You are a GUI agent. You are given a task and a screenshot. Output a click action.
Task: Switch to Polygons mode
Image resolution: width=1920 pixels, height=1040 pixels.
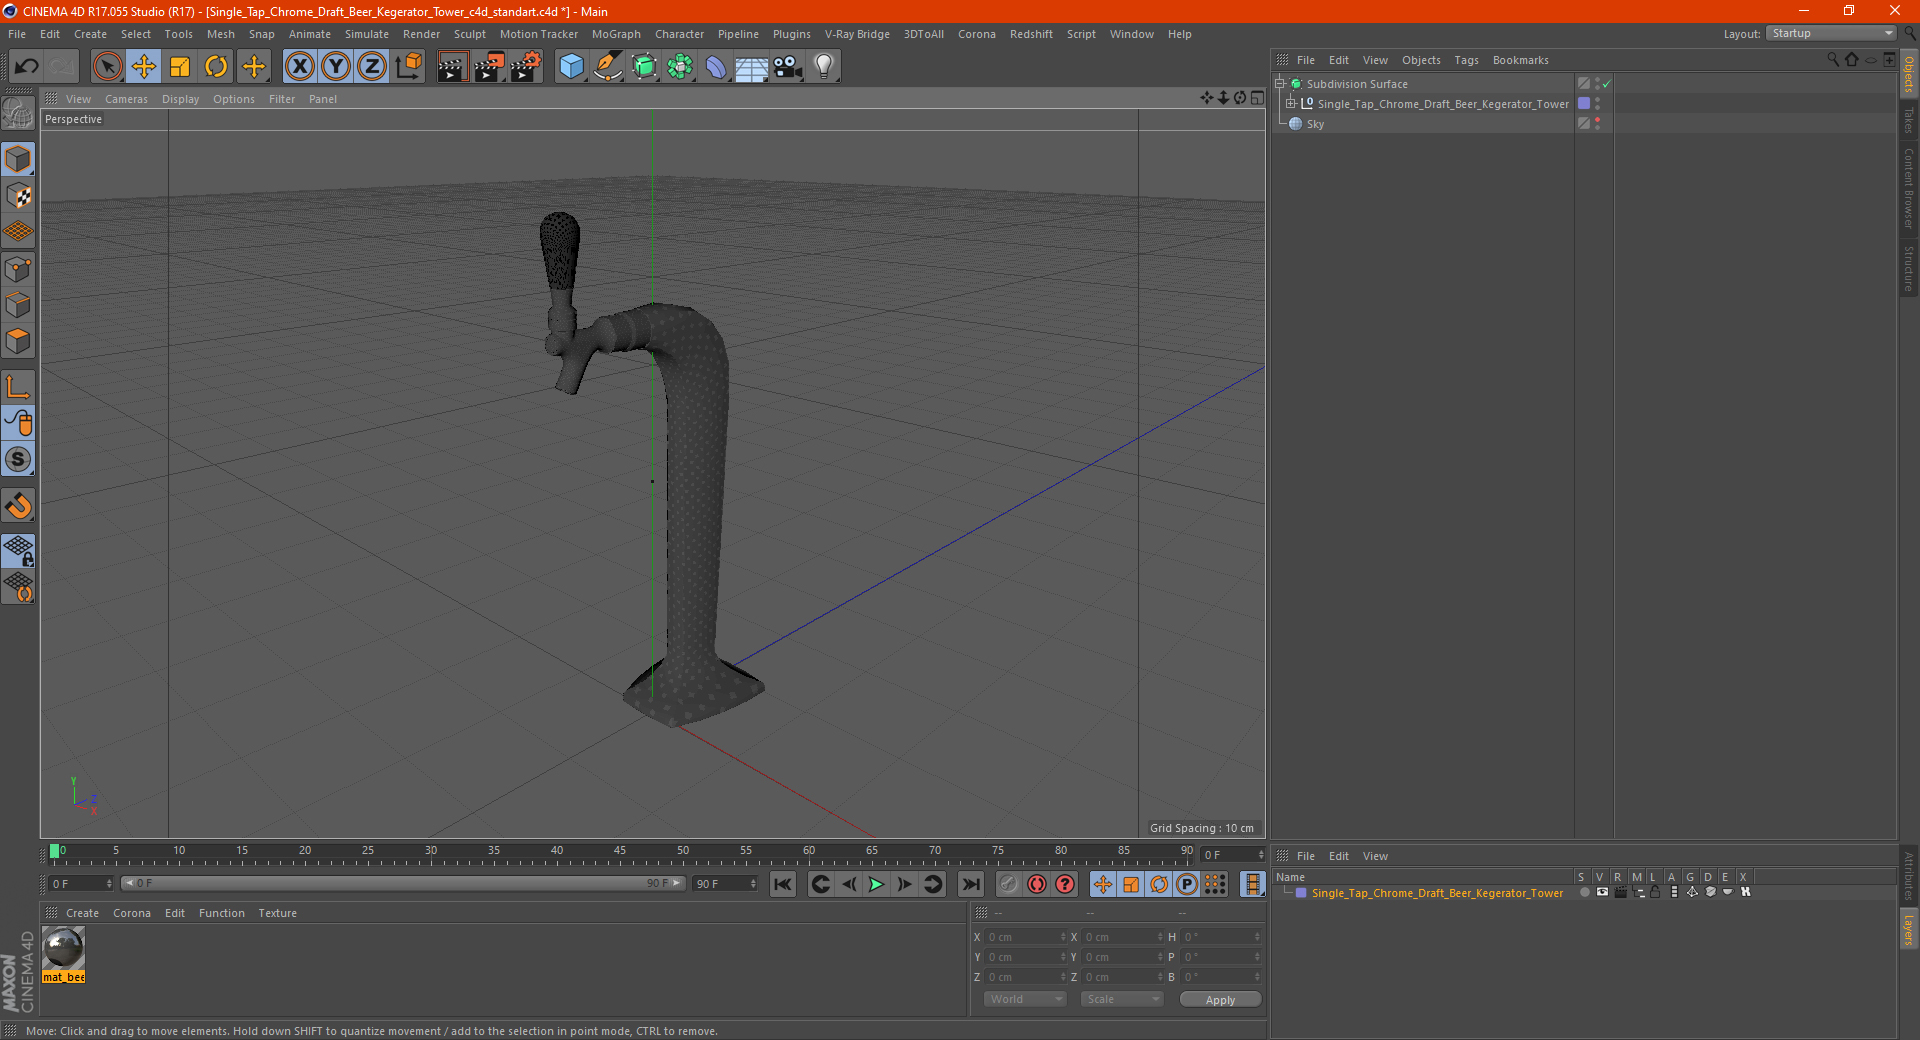[x=18, y=341]
